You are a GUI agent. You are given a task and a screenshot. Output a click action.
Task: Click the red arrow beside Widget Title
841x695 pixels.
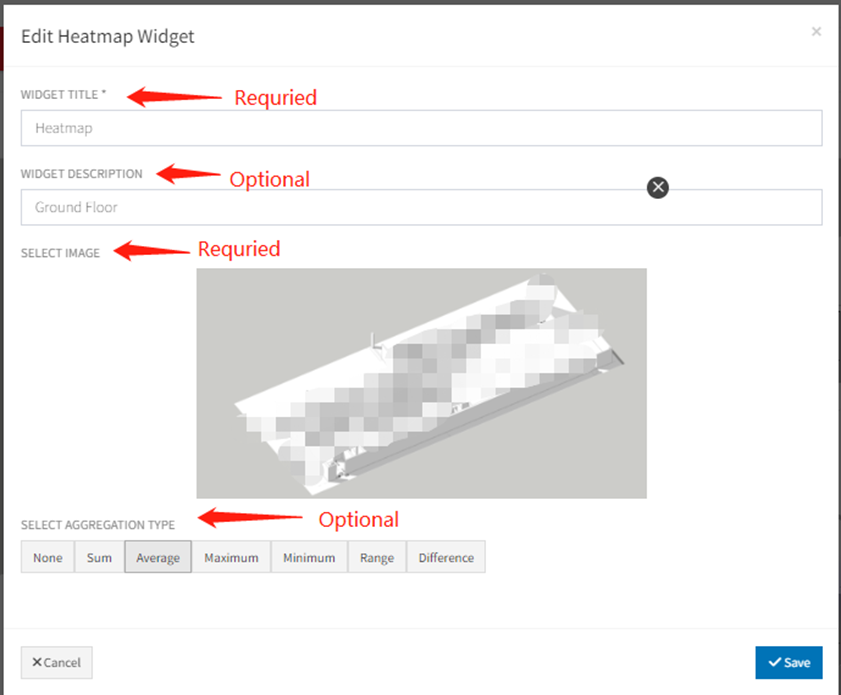point(173,96)
